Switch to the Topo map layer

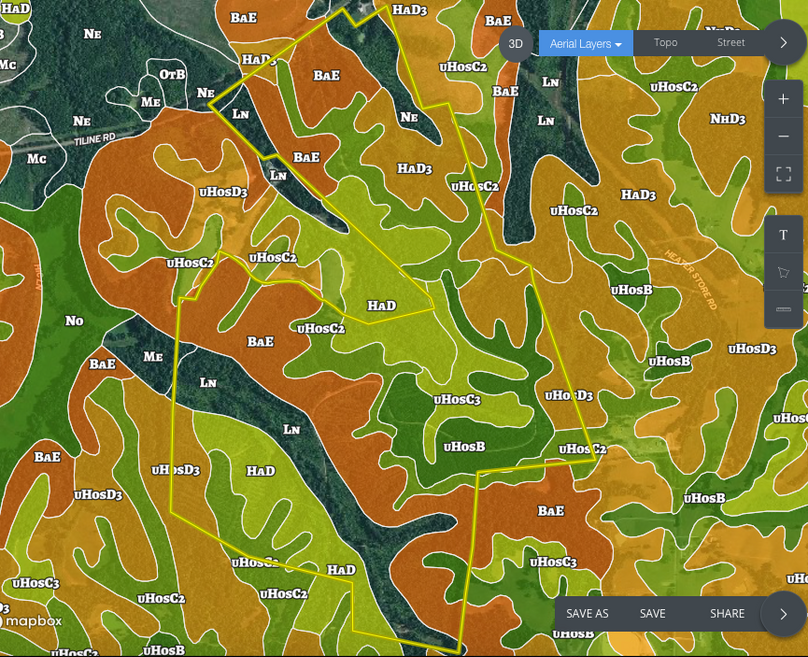coord(665,43)
